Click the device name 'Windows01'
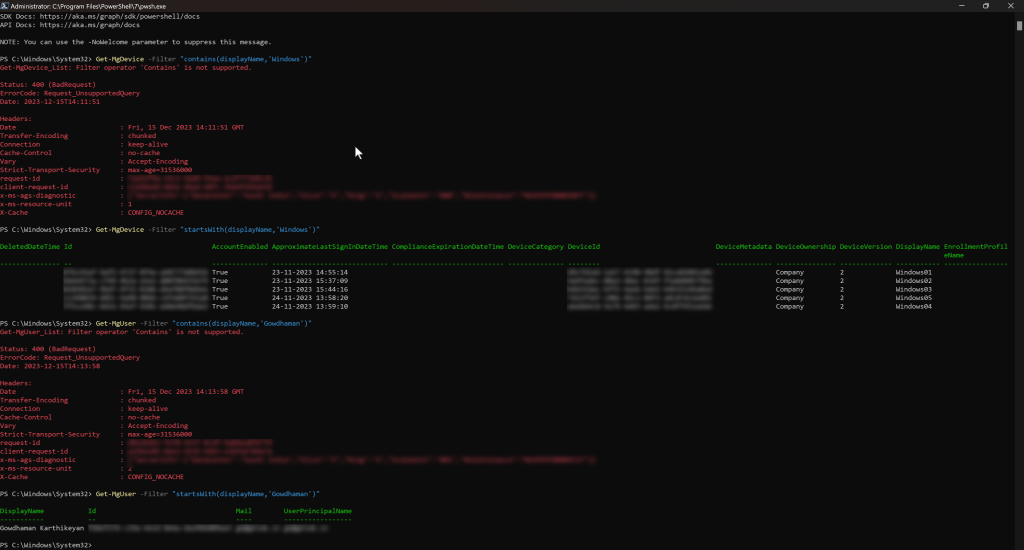 [x=914, y=272]
